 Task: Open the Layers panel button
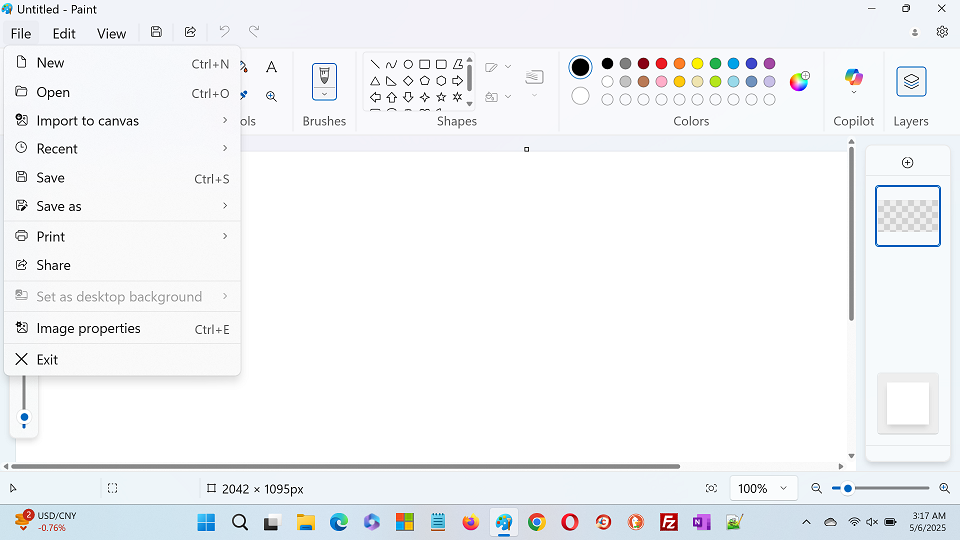pos(911,82)
